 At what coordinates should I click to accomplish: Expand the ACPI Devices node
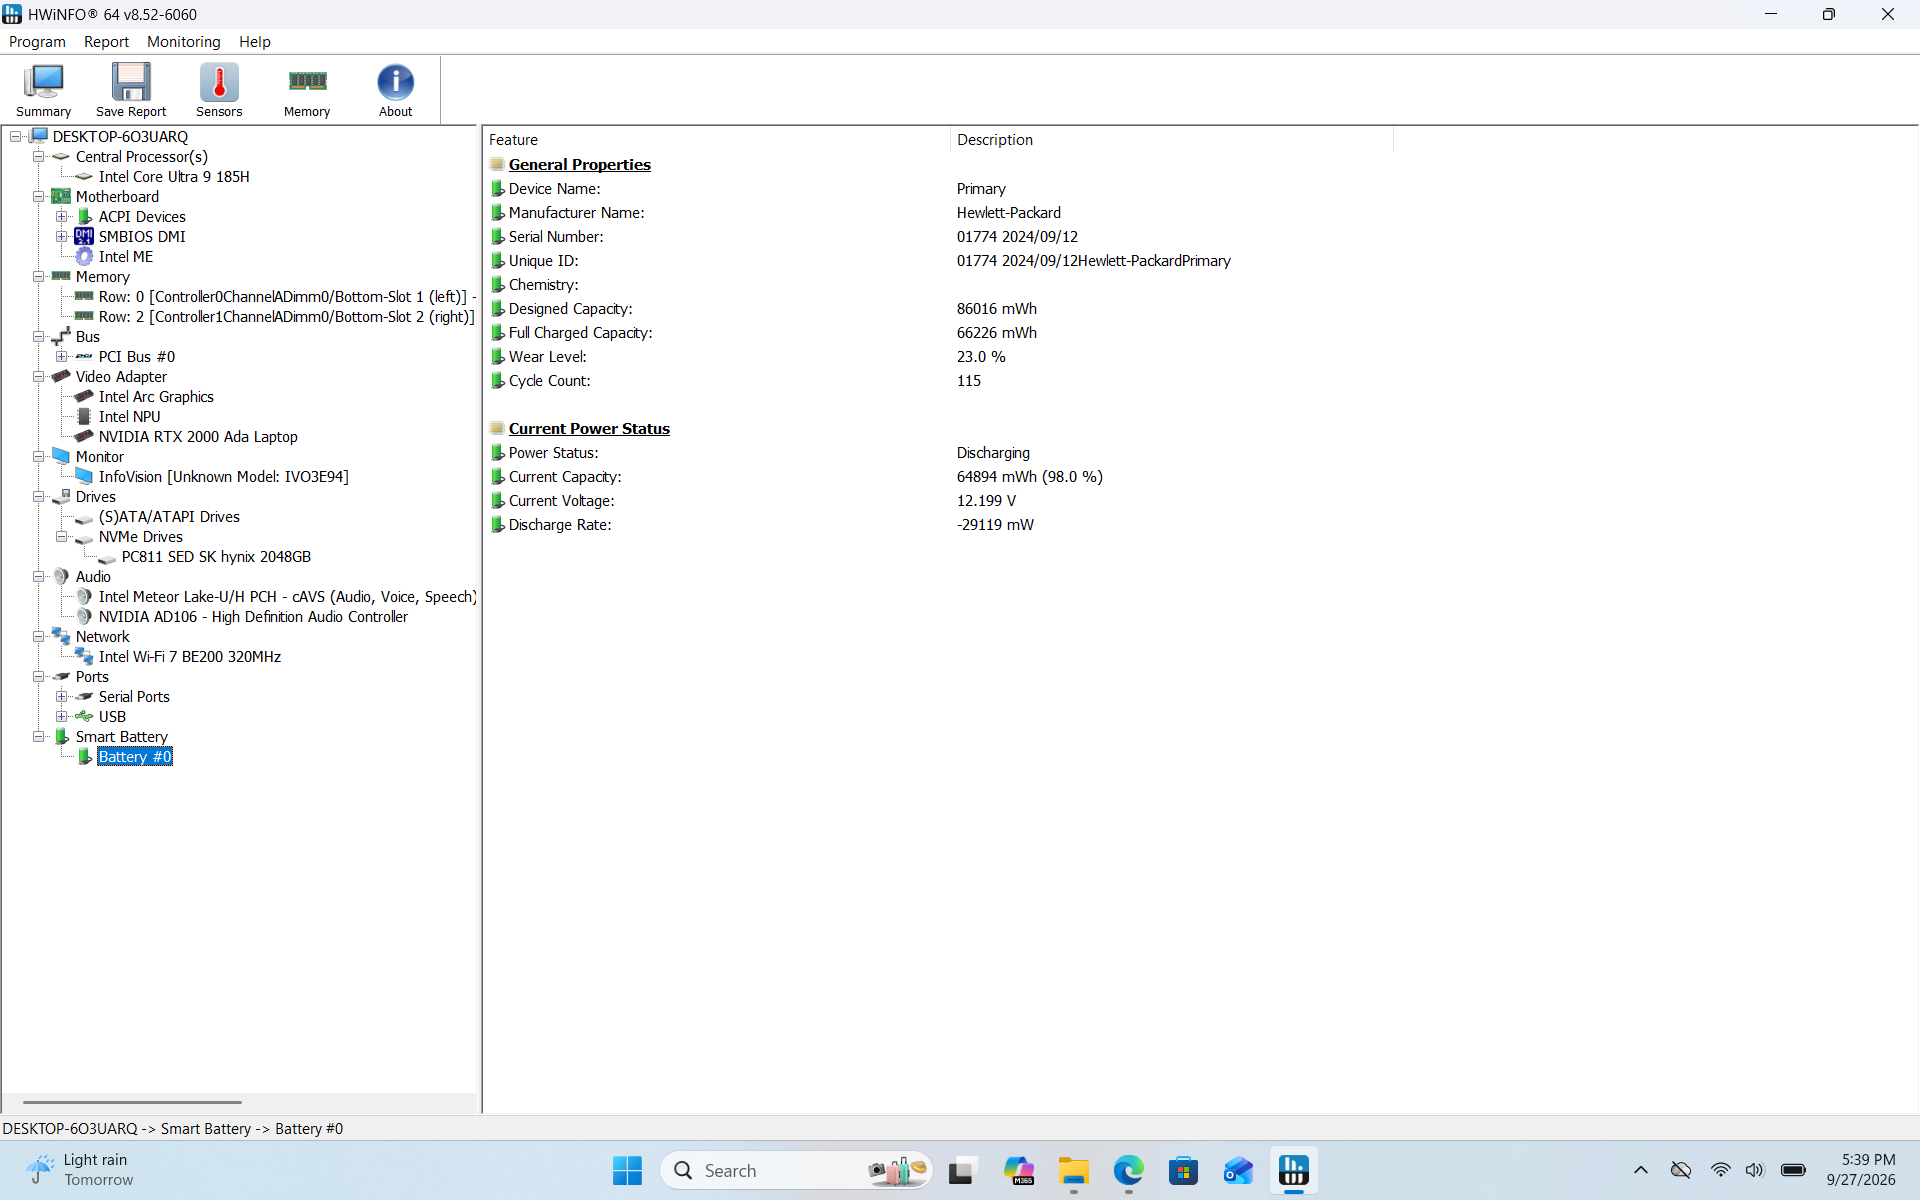tap(62, 217)
